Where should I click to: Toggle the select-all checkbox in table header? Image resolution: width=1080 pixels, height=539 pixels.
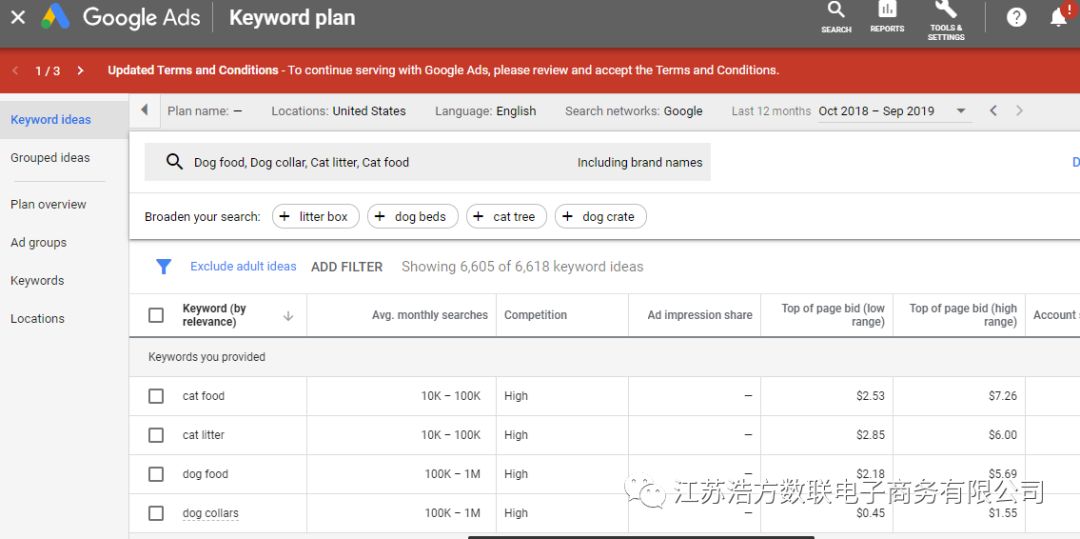(x=156, y=315)
